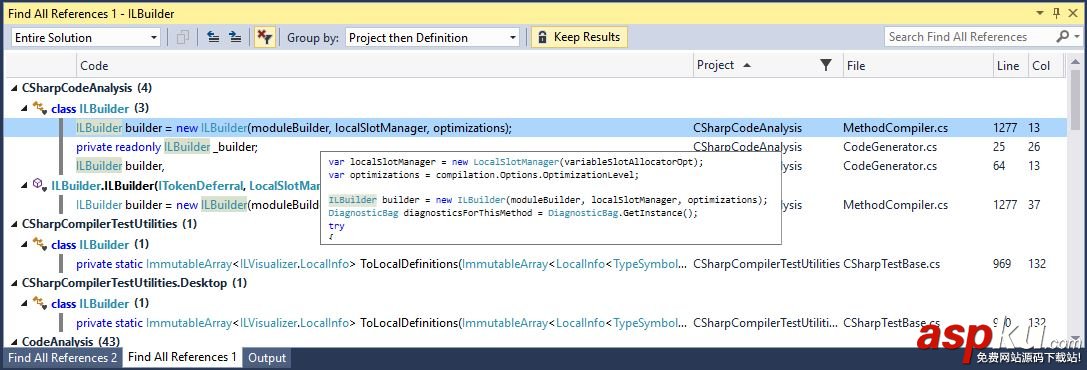Screen dimensions: 1087x370
Task: Collapse the CodeAnalysis (43) group
Action: click(14, 342)
